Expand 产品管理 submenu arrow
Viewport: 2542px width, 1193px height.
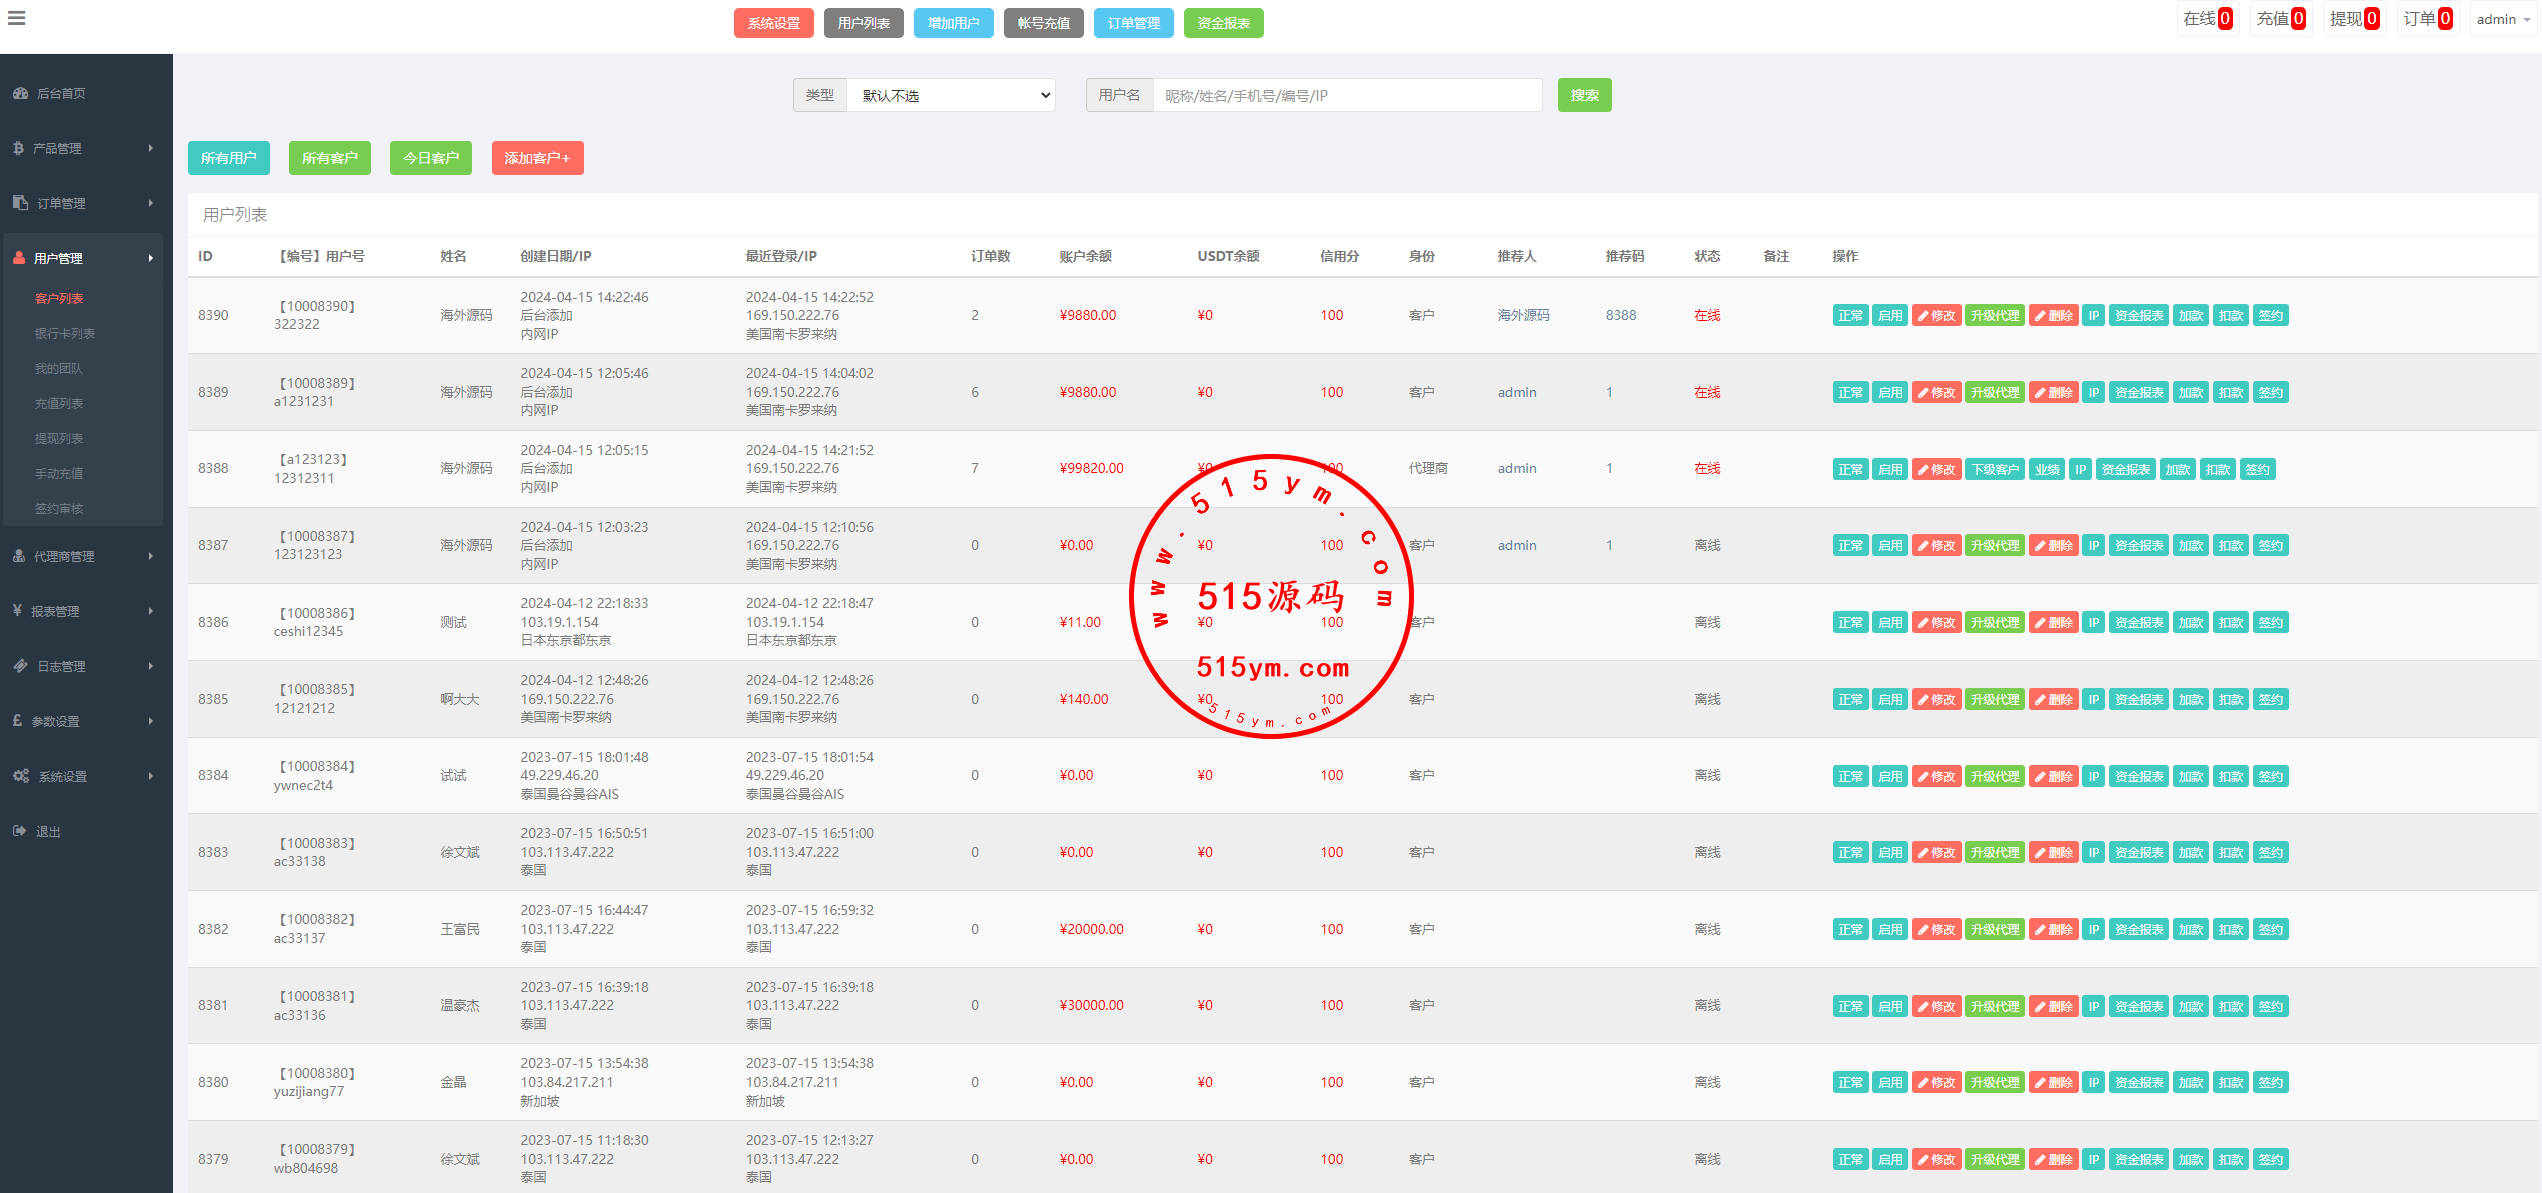click(x=151, y=148)
